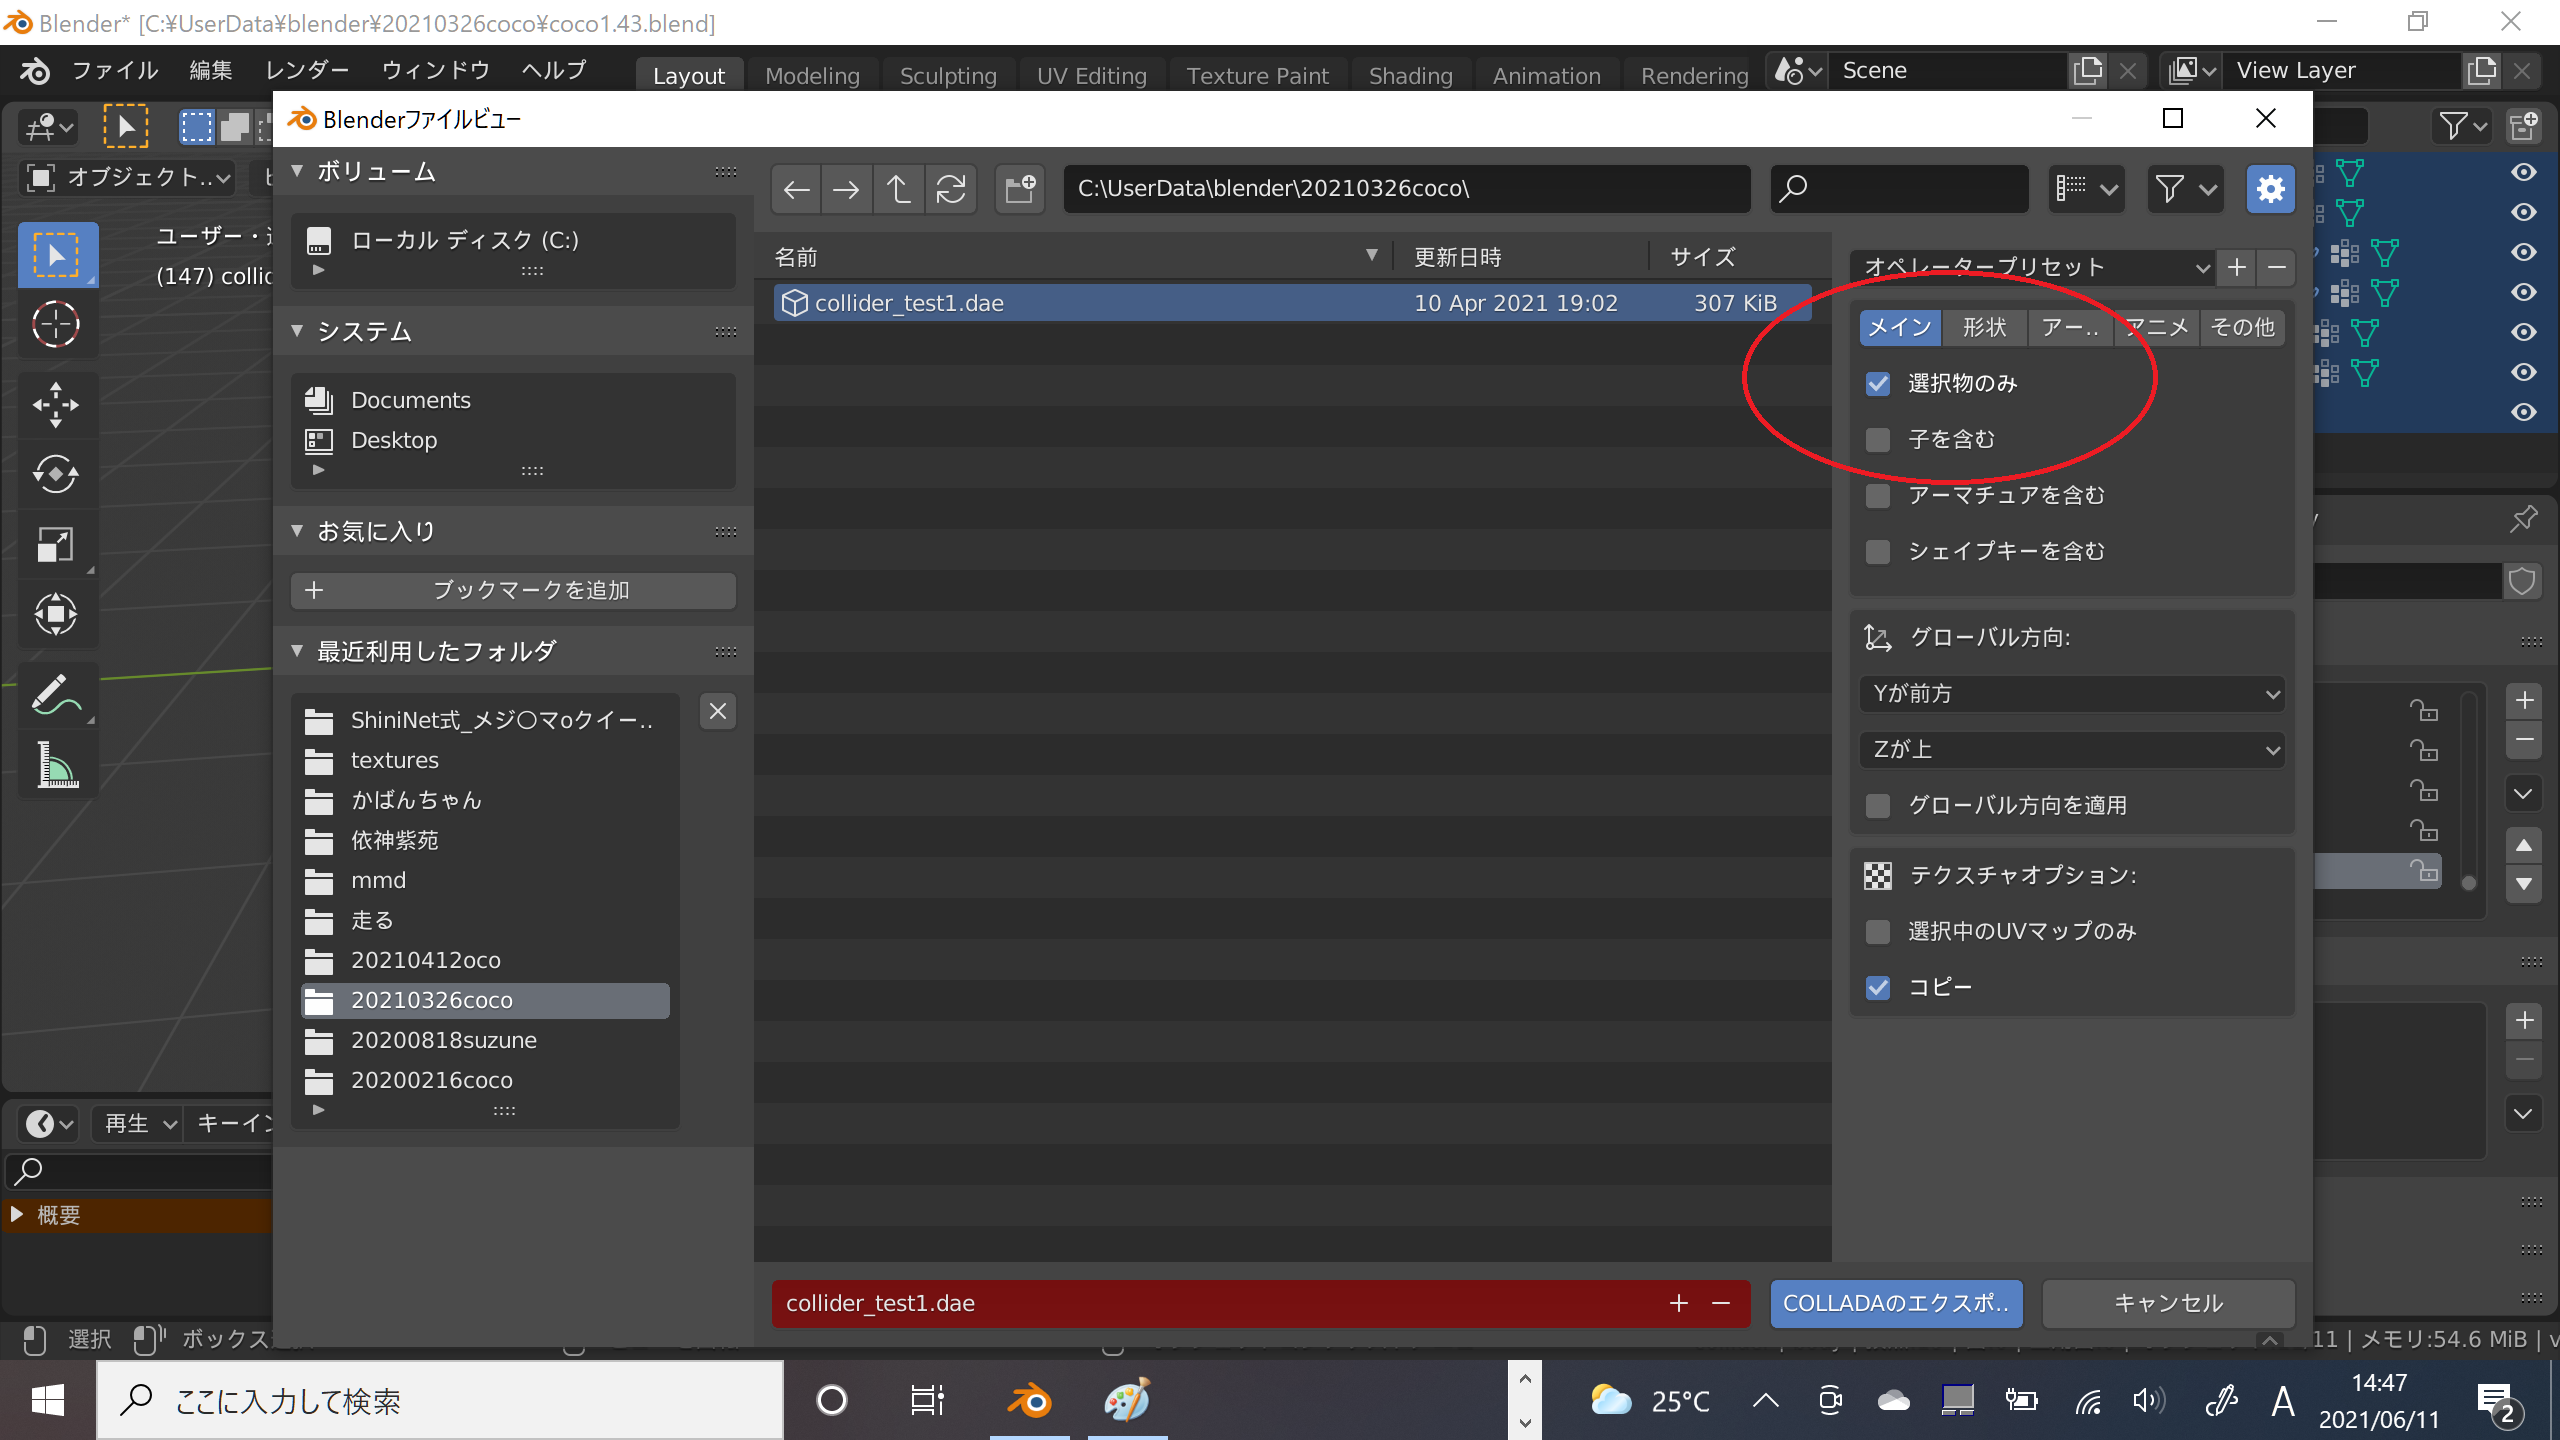Open the textures recent folder
This screenshot has width=2560, height=1440.
(394, 761)
